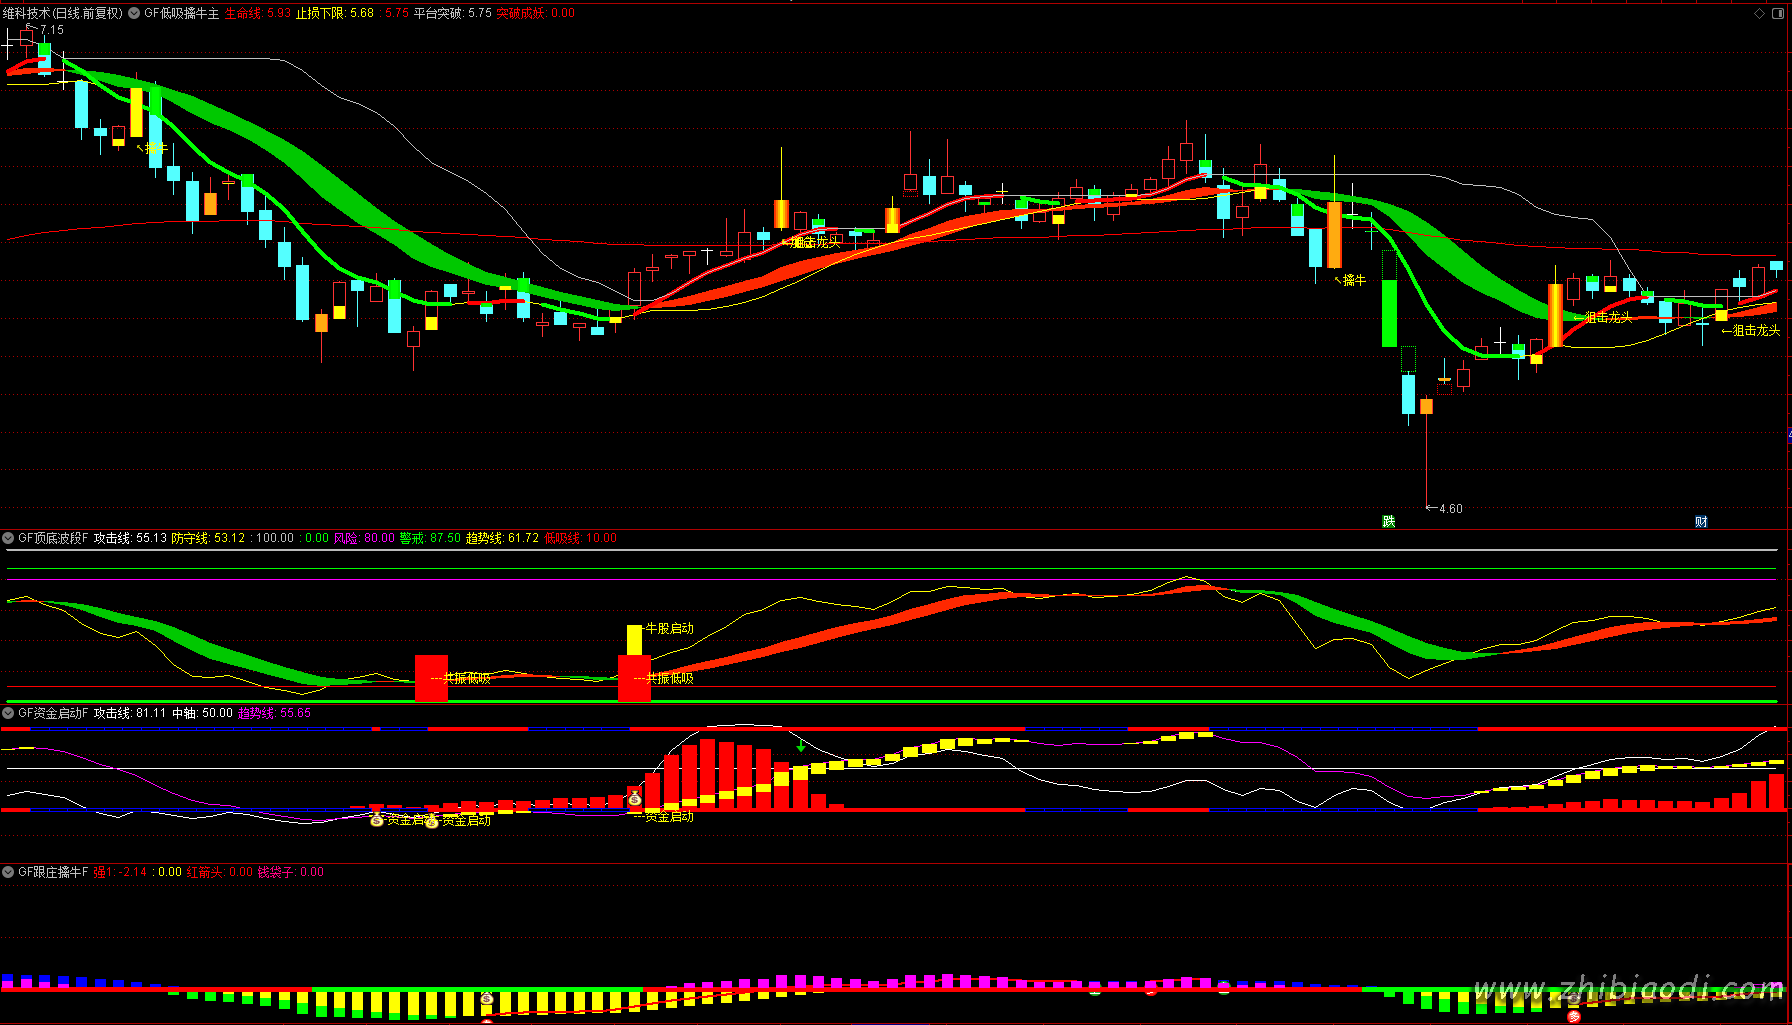Click the GF低吸擒牛主 indicator name
Viewport: 1792px width, 1025px height.
tap(181, 13)
